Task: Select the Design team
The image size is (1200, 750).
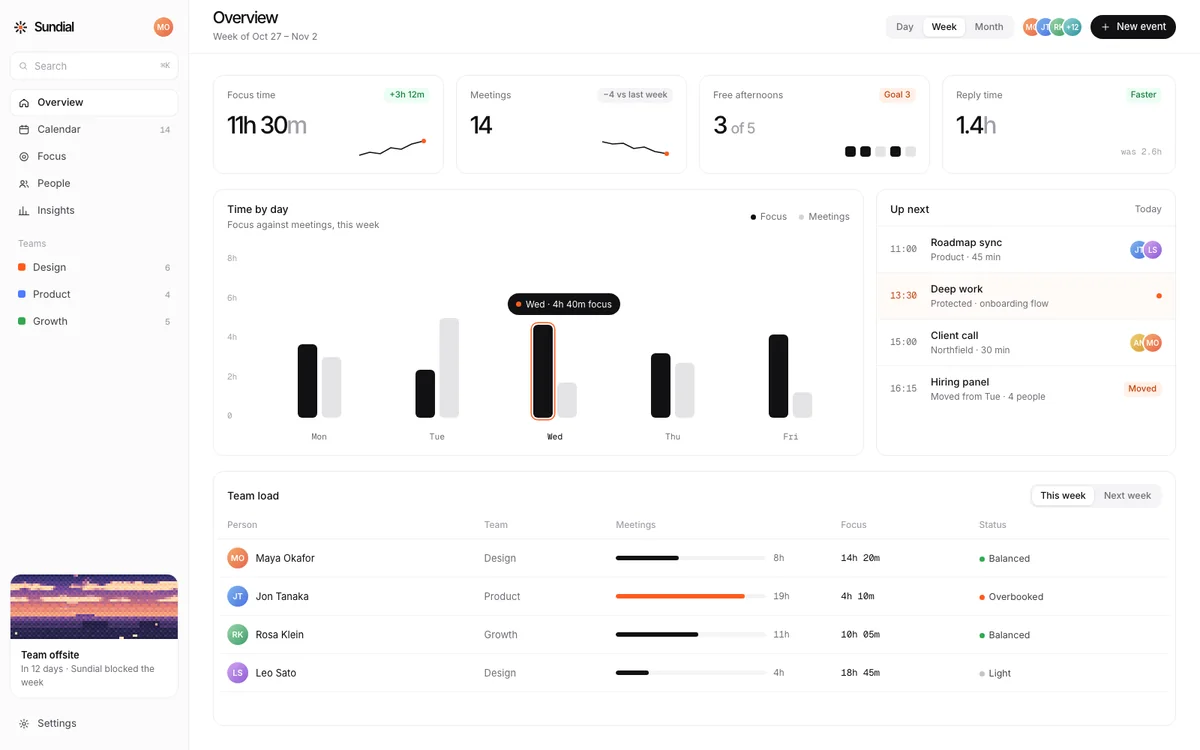Action: tap(94, 268)
